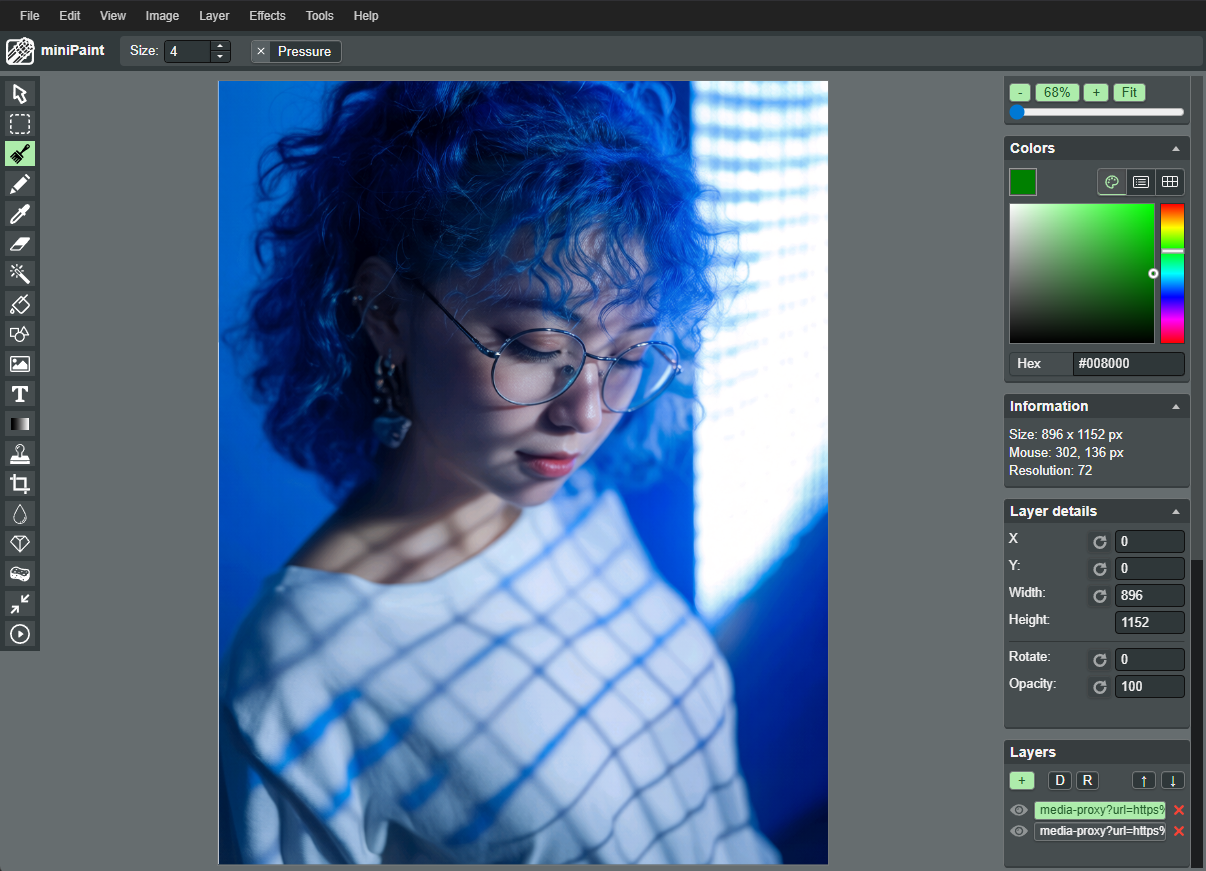Image resolution: width=1206 pixels, height=871 pixels.
Task: Add a new layer with plus button
Action: pos(1021,781)
